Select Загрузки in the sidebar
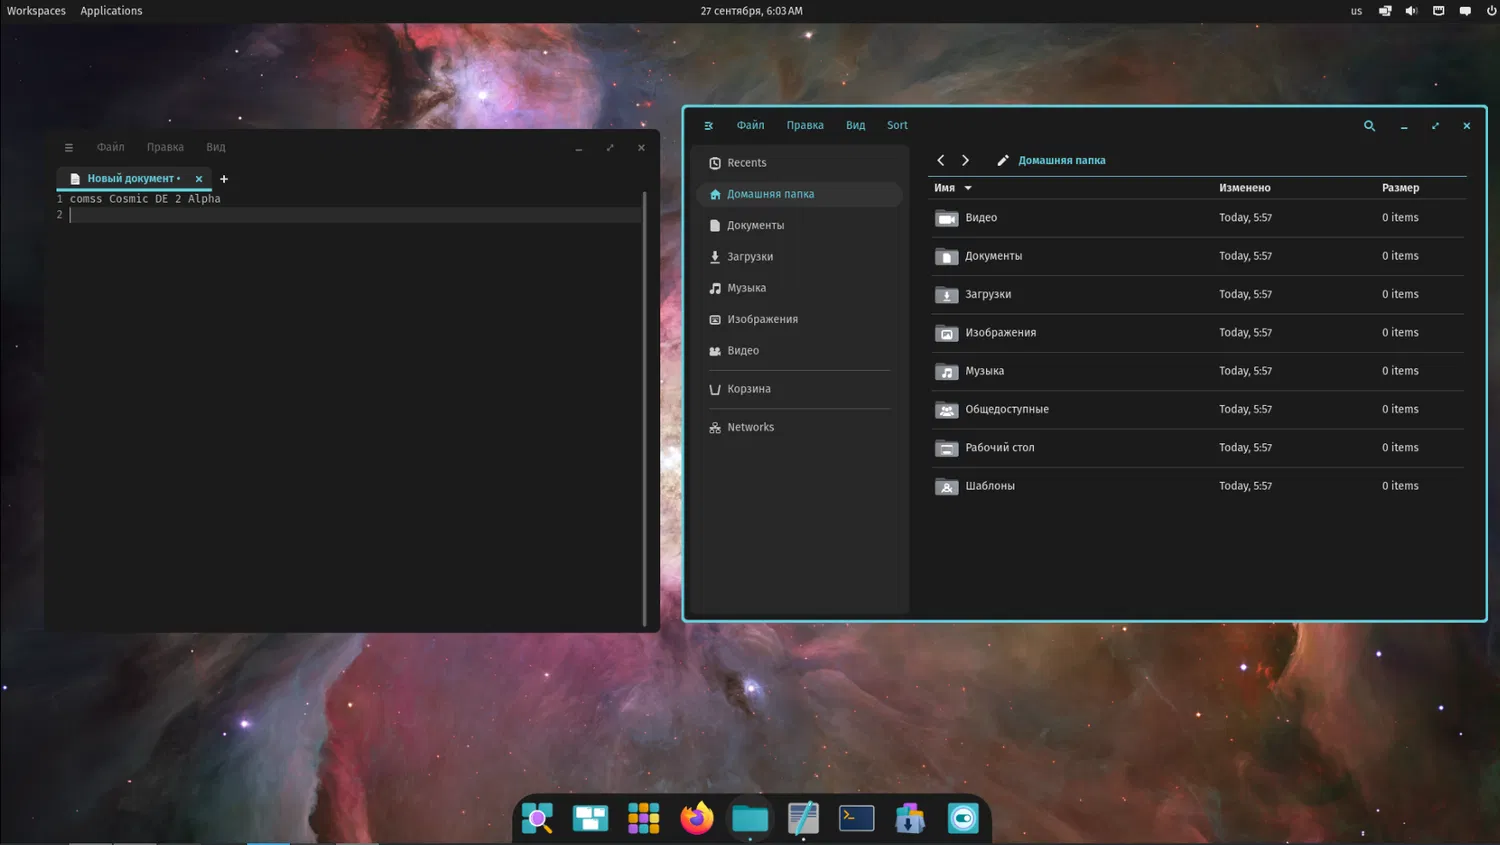The image size is (1500, 845). (750, 257)
